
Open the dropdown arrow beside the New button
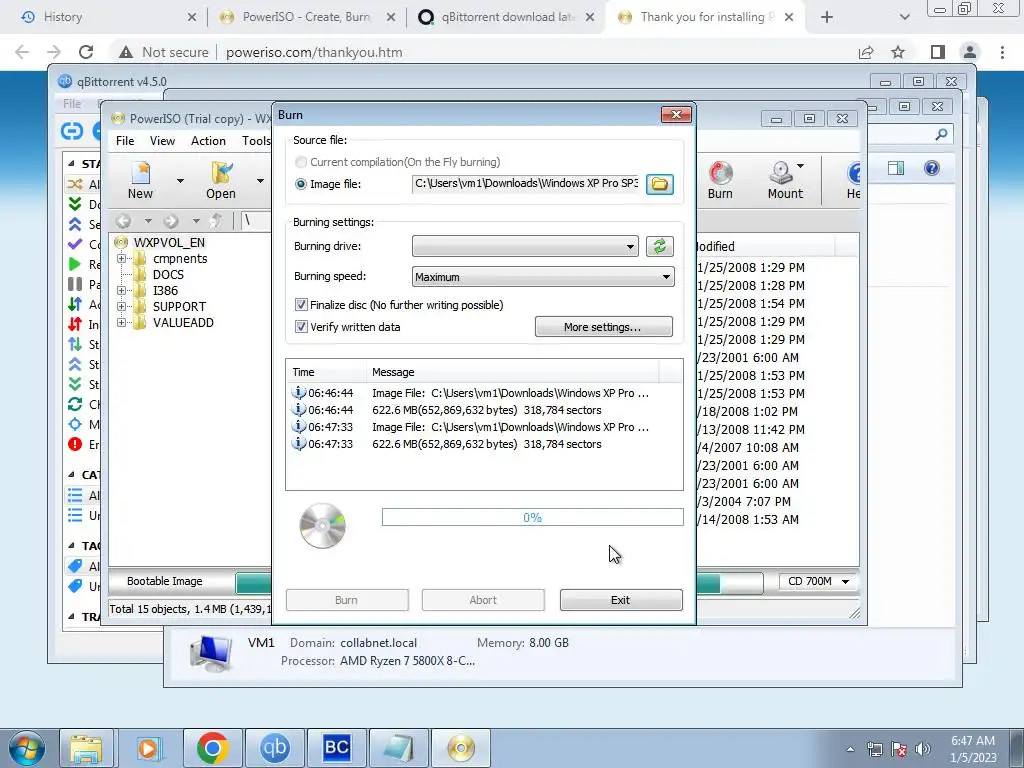(x=180, y=181)
